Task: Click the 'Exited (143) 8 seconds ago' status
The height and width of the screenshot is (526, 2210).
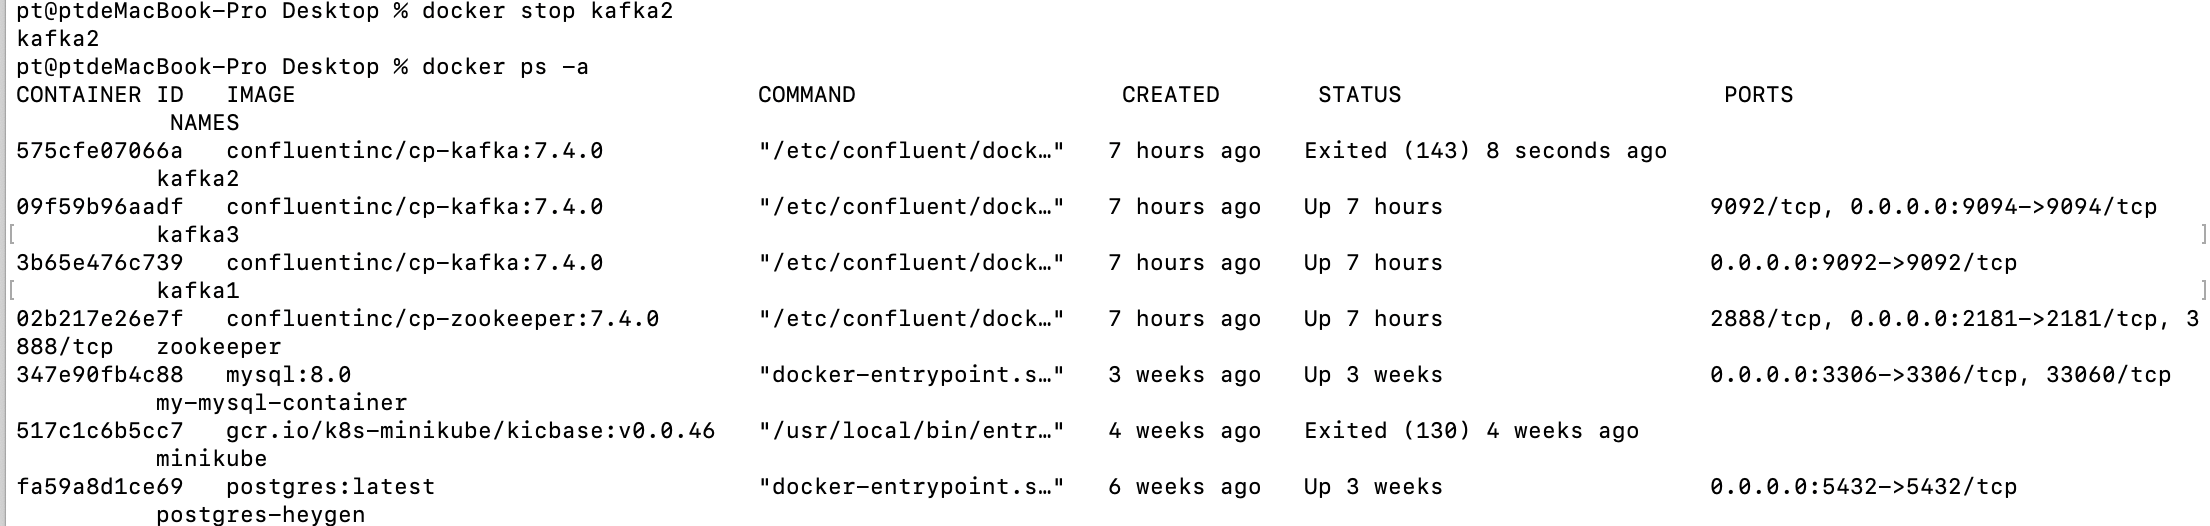Action: (1485, 151)
